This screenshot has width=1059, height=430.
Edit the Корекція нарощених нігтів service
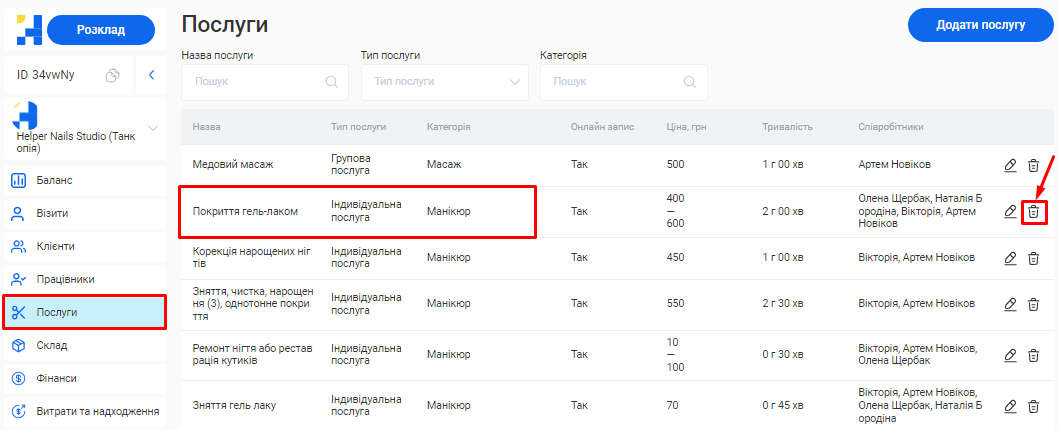coord(1010,258)
